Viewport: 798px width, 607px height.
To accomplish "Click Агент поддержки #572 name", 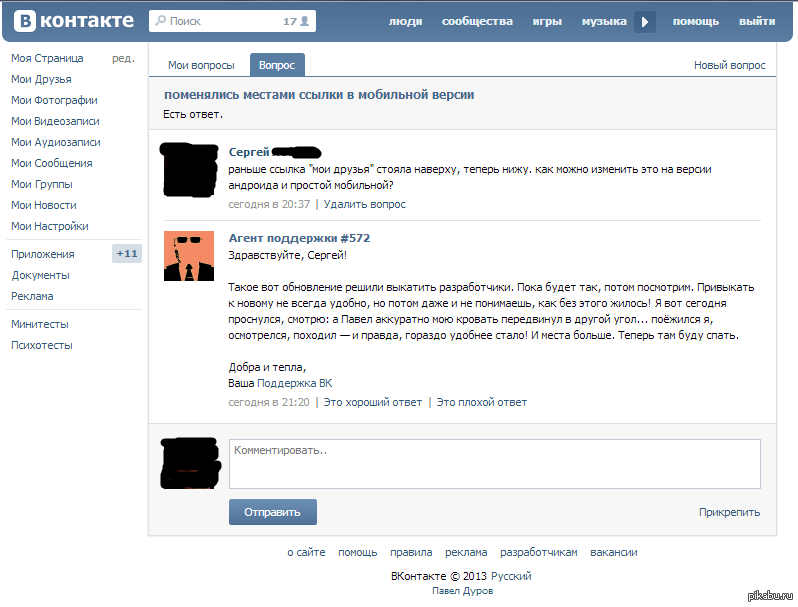I will tap(299, 238).
